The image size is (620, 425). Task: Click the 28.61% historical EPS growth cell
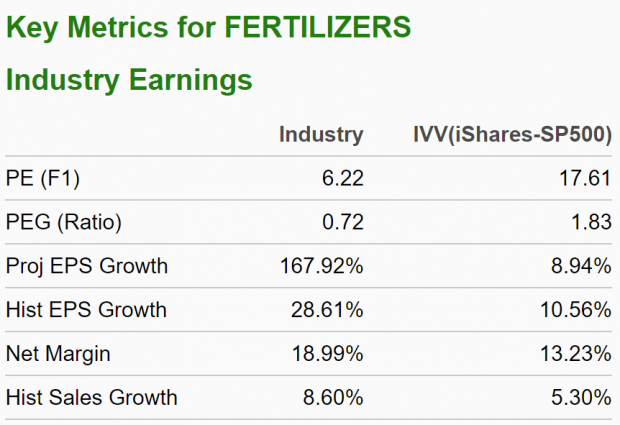tap(329, 310)
